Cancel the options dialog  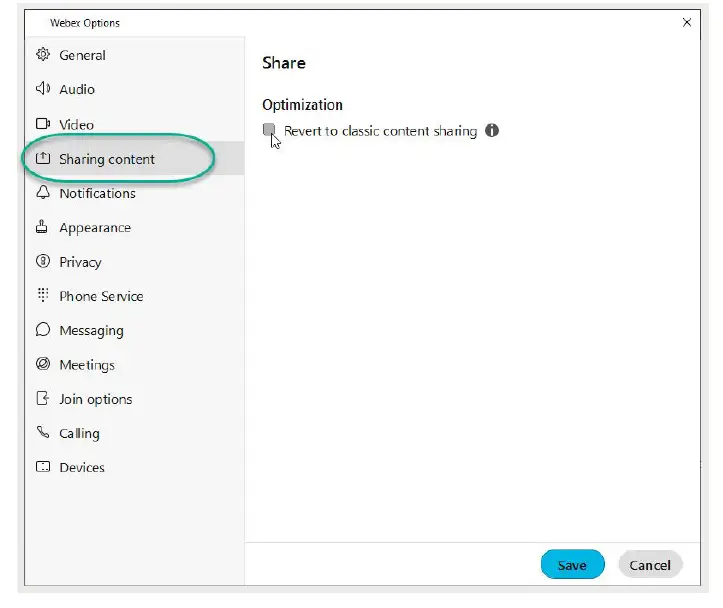tap(650, 564)
